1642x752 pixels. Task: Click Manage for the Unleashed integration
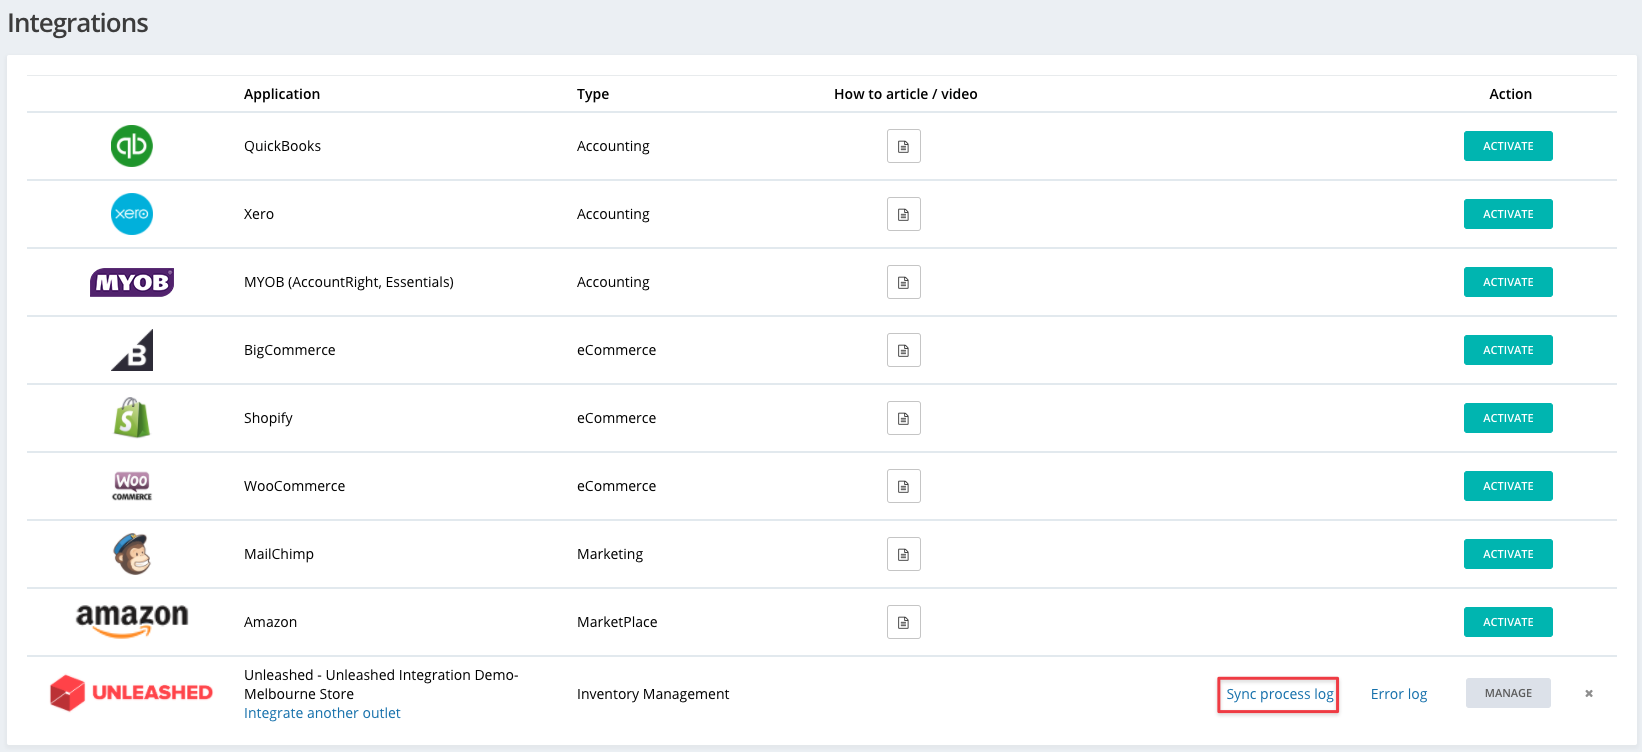1507,693
